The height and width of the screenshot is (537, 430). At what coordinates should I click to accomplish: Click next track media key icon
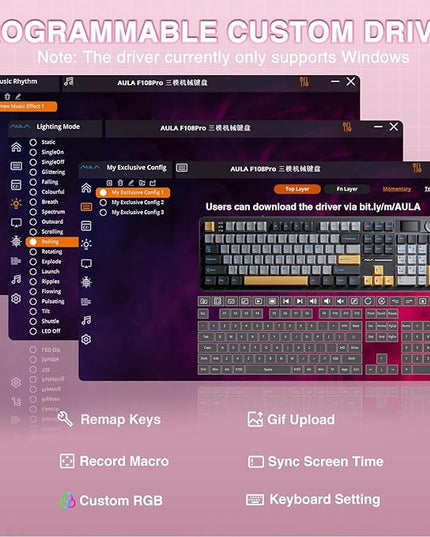click(x=300, y=301)
